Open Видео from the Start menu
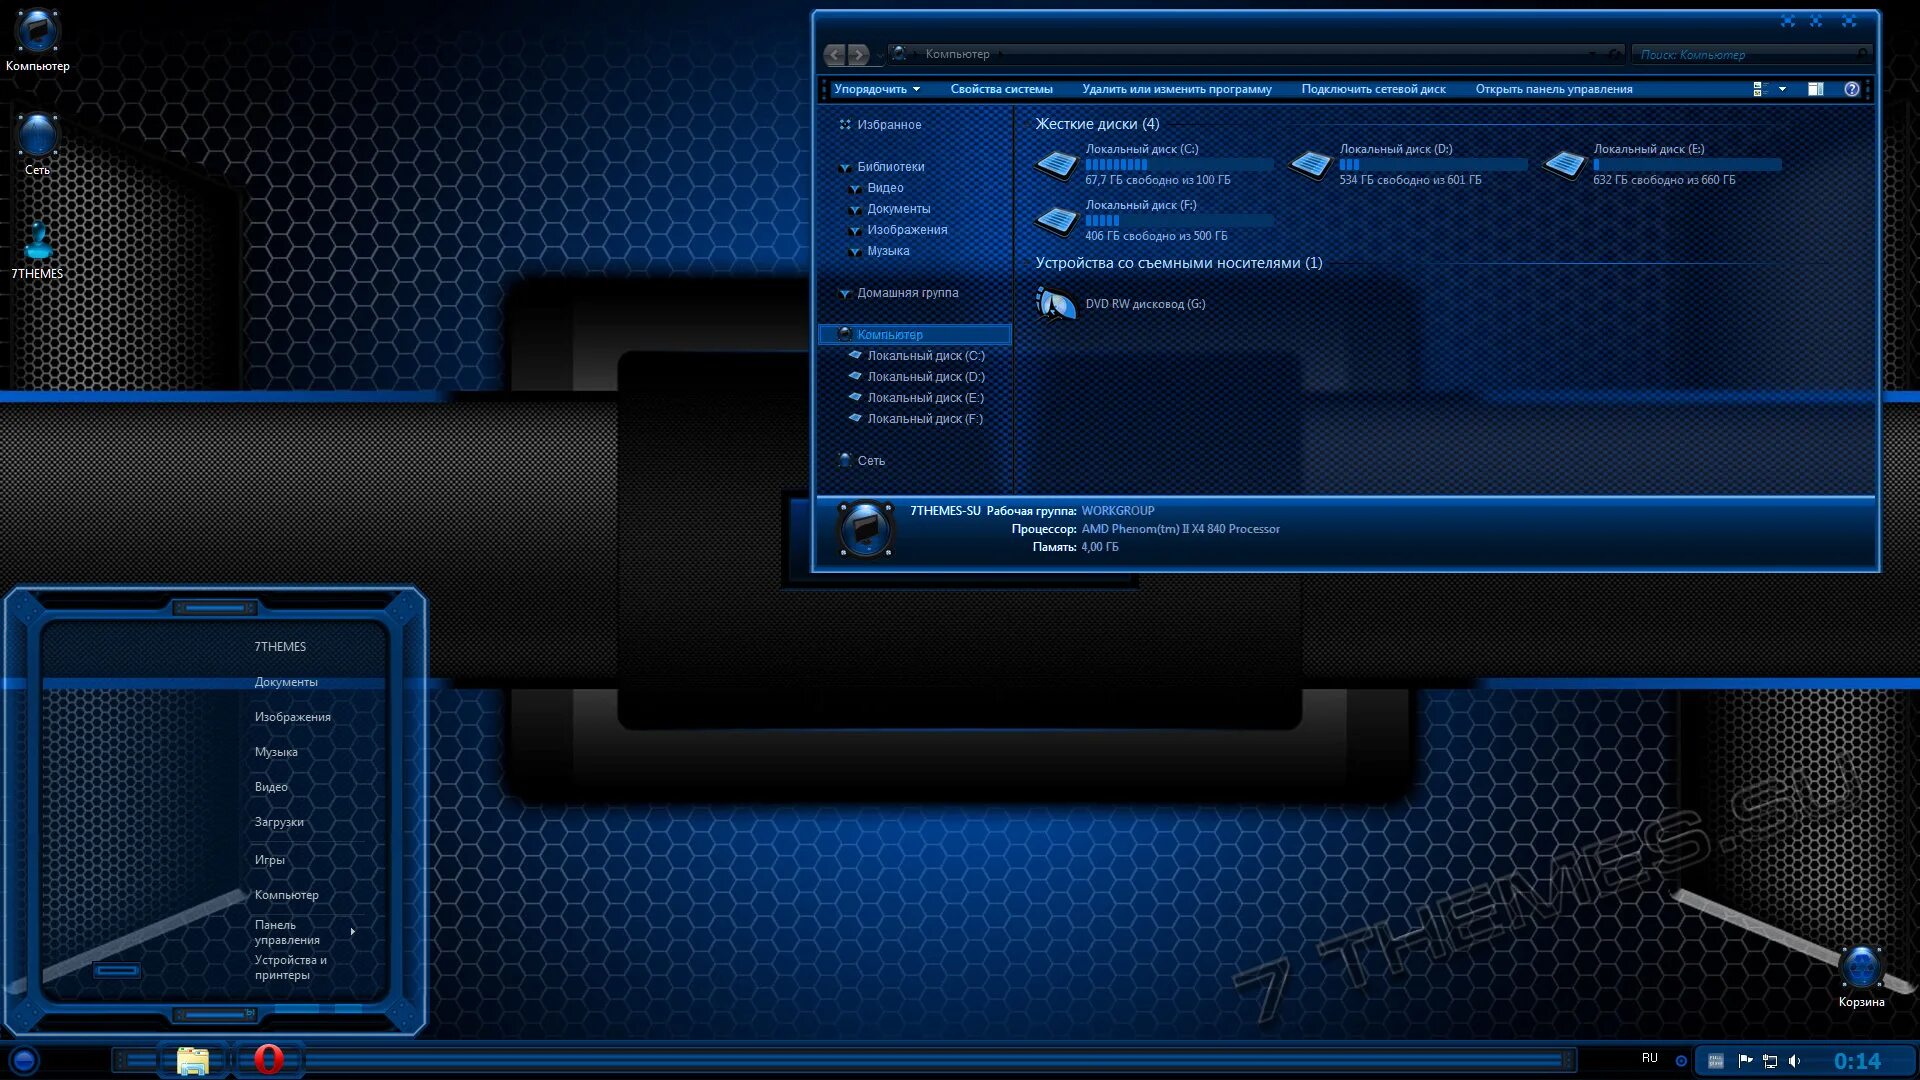The height and width of the screenshot is (1080, 1920). point(271,787)
